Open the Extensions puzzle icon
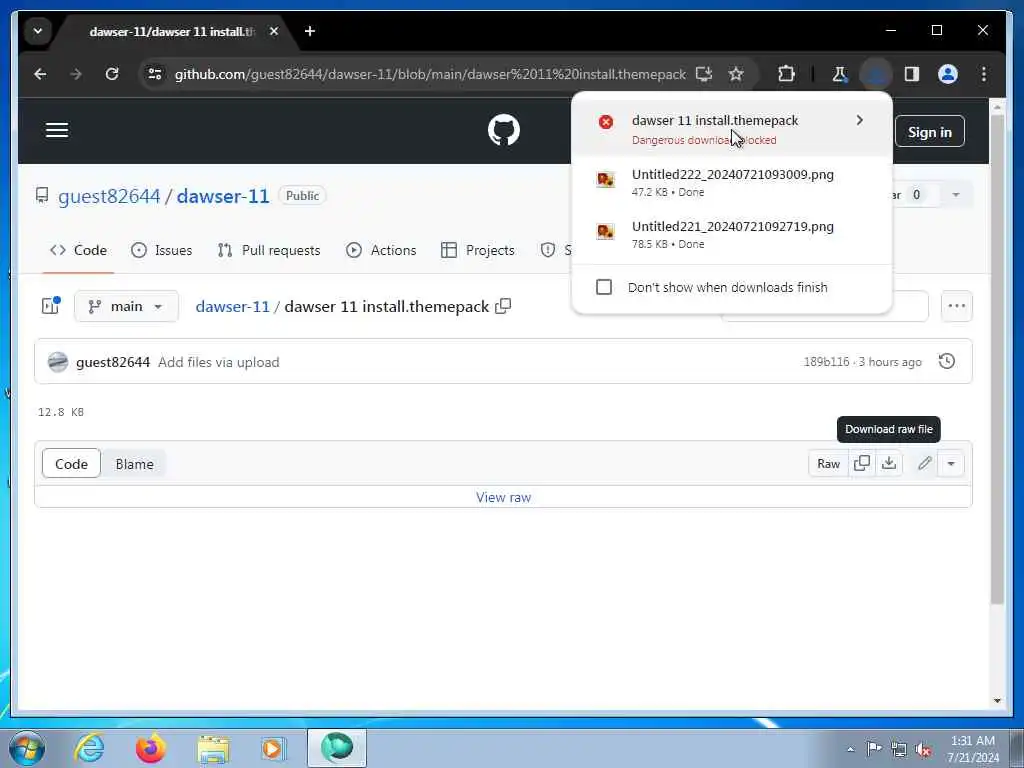 point(786,74)
